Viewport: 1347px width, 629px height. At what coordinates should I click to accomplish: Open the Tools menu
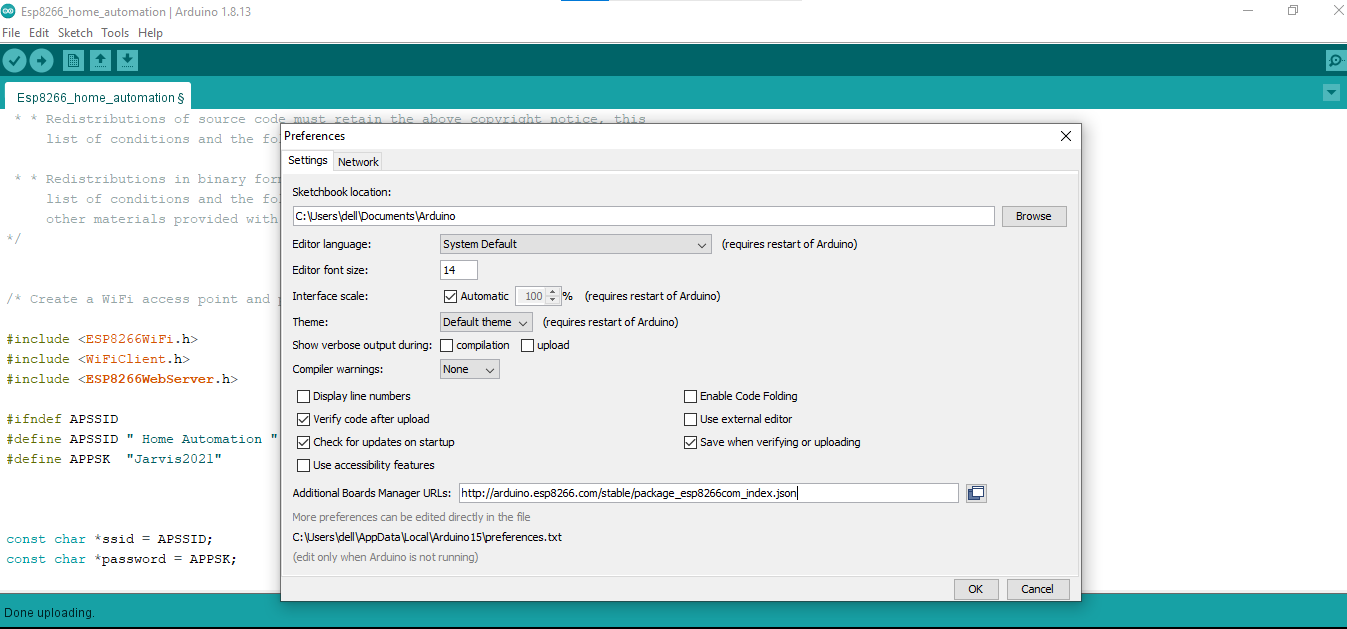(115, 33)
